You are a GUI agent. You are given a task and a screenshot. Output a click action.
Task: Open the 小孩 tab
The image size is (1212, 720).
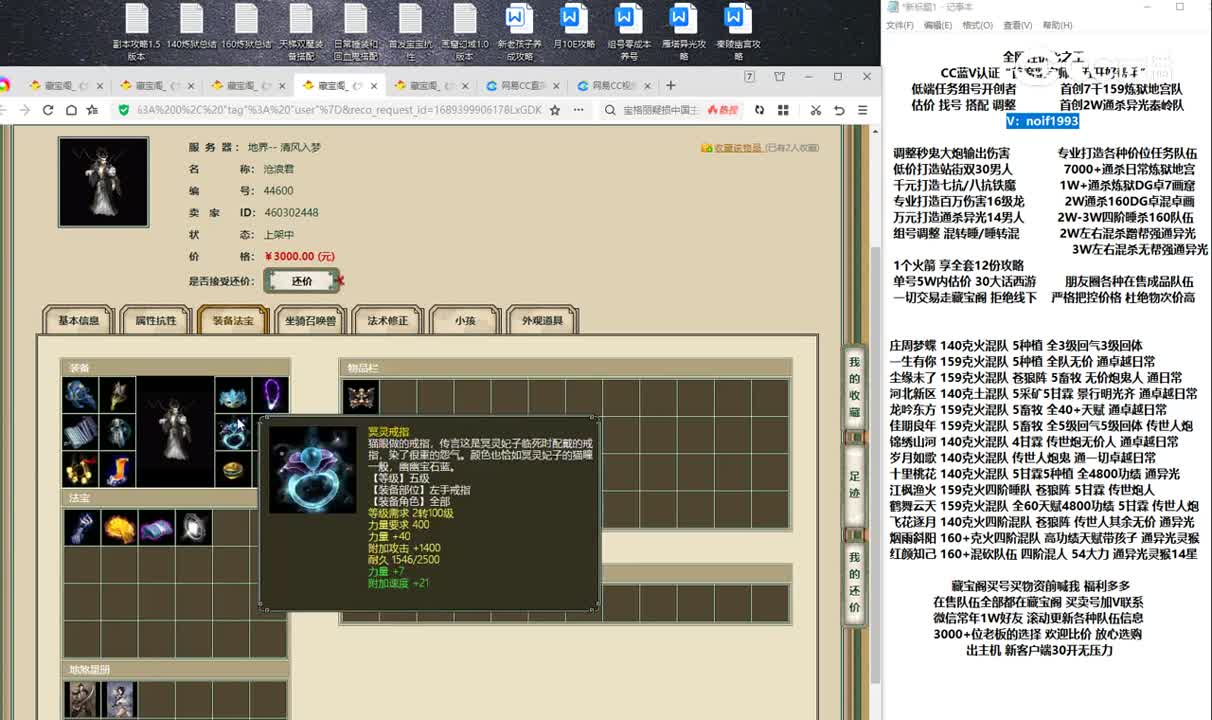coord(465,321)
